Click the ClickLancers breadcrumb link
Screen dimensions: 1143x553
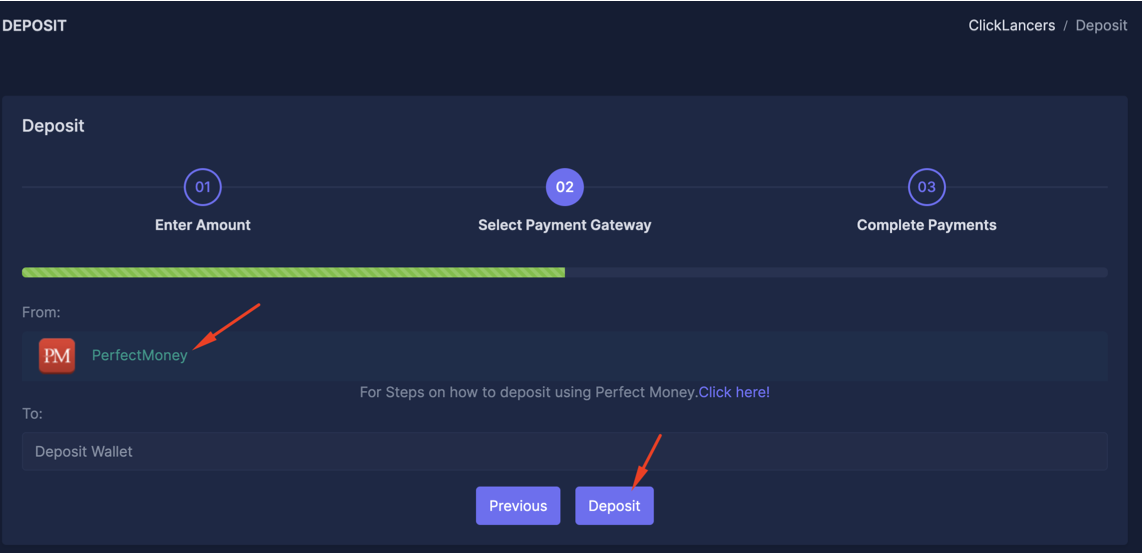click(x=1011, y=26)
